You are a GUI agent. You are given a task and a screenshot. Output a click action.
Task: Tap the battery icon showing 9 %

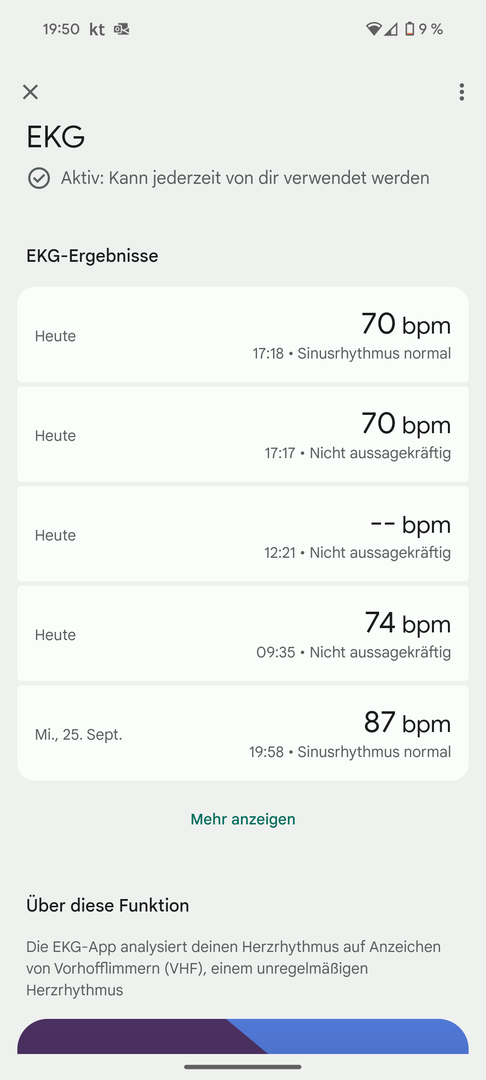(410, 29)
